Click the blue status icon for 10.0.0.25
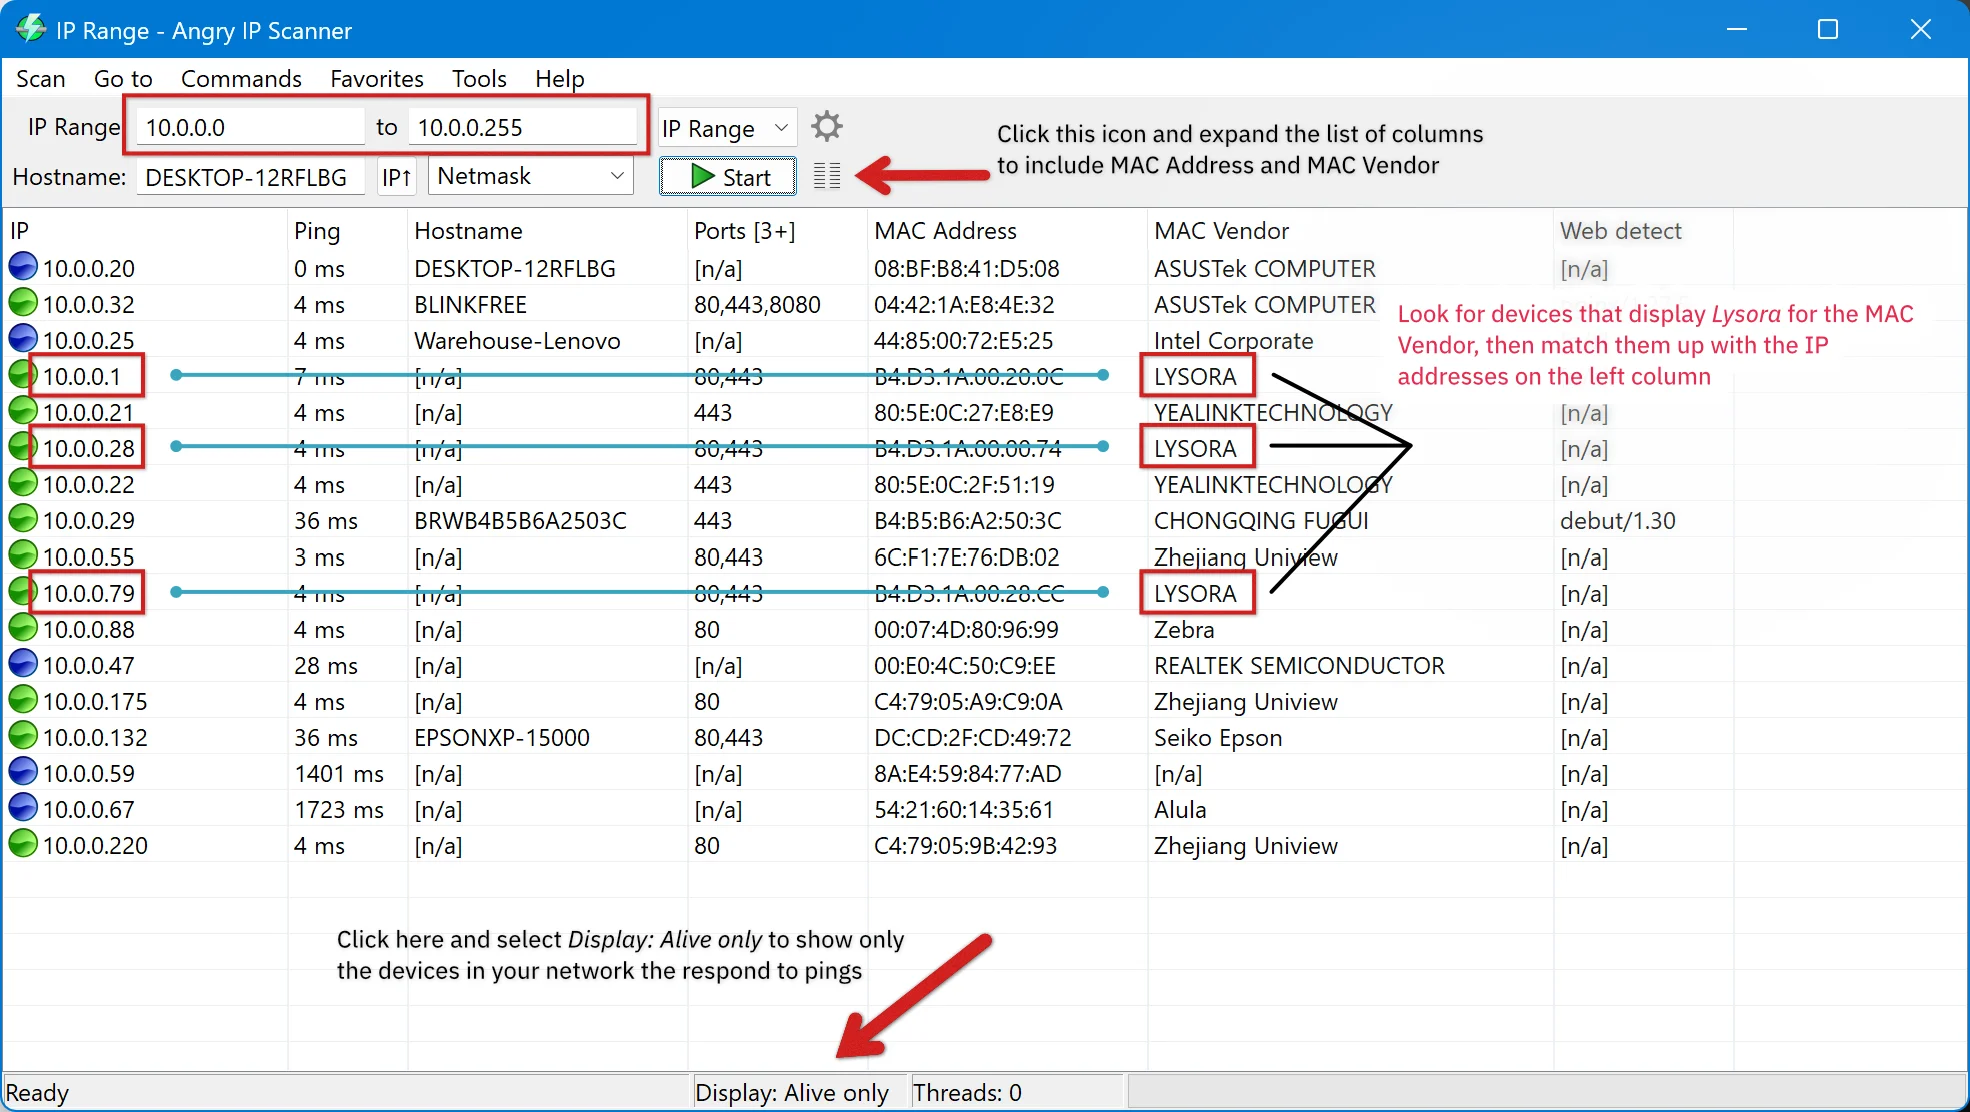This screenshot has width=1970, height=1112. [23, 339]
